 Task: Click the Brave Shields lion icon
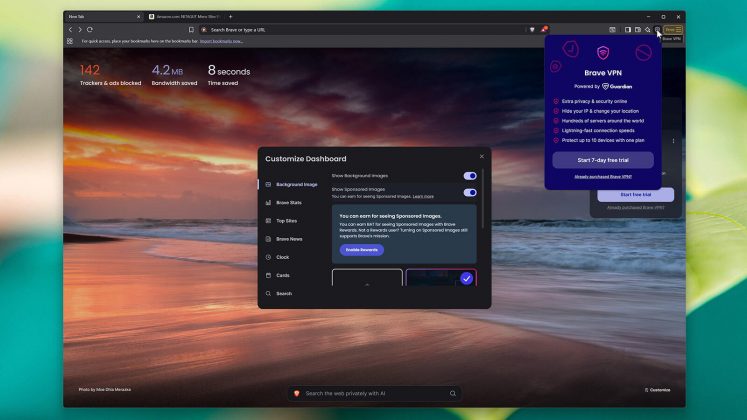point(532,30)
